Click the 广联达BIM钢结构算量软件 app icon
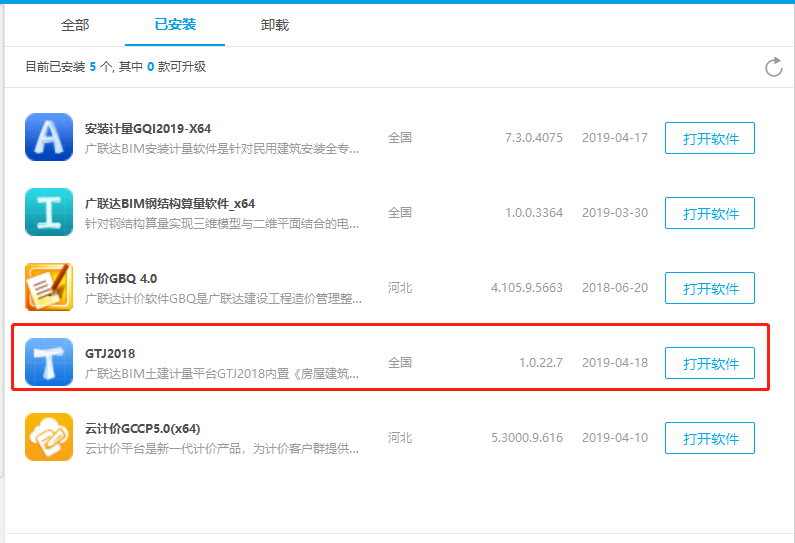Viewport: 795px width, 543px height. [x=49, y=212]
